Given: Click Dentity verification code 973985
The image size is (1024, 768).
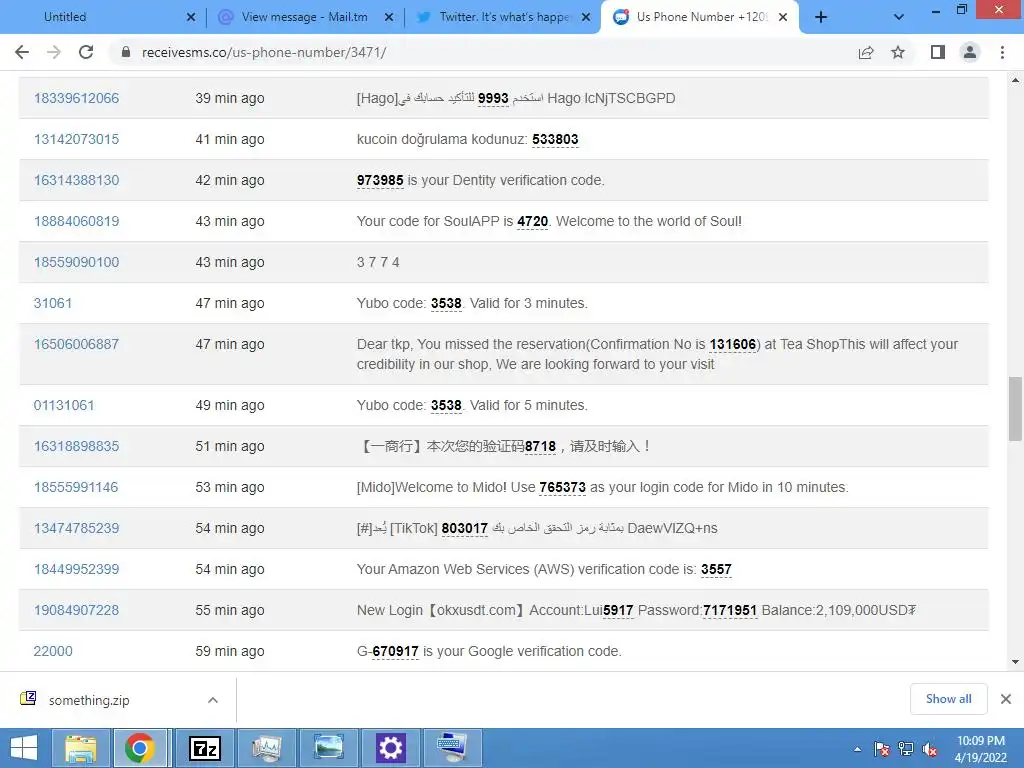Looking at the screenshot, I should [380, 180].
